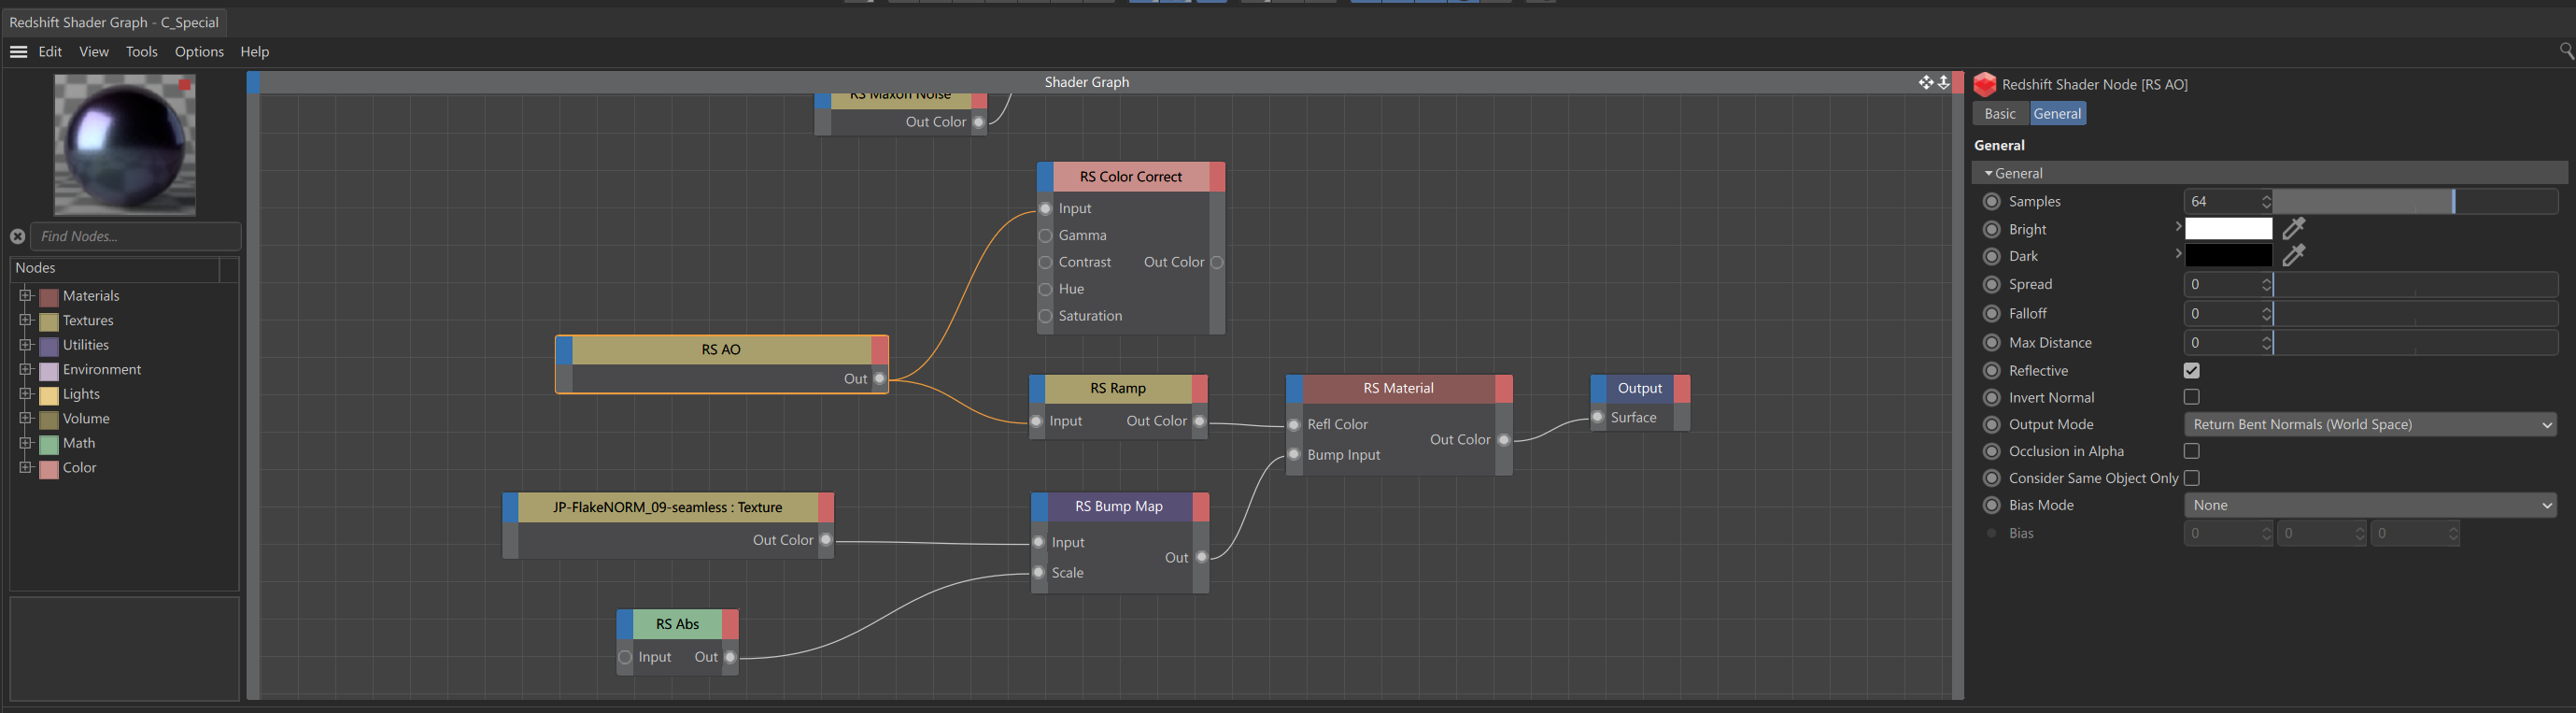Open the View menu
The height and width of the screenshot is (713, 2576).
[94, 51]
